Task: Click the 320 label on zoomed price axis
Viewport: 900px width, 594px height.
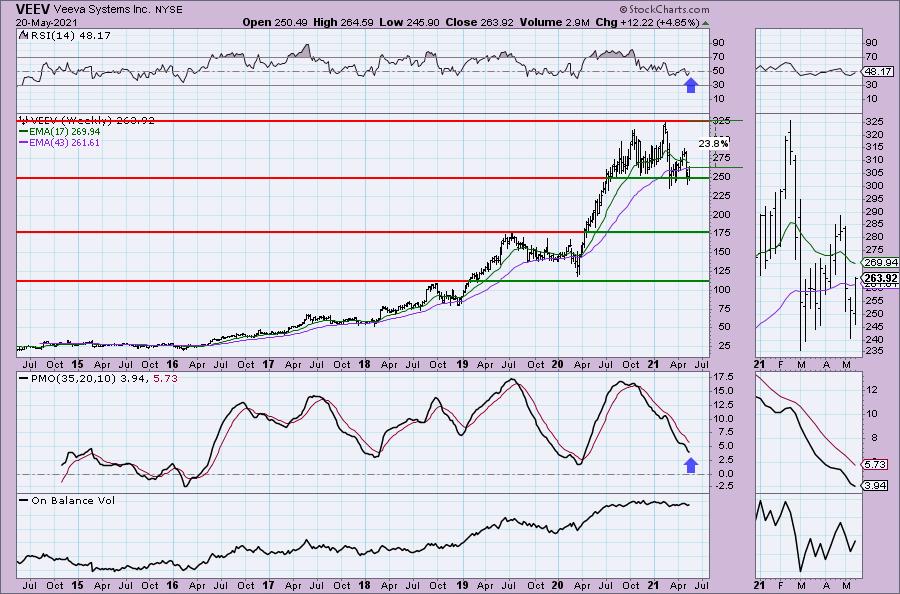Action: coord(874,134)
